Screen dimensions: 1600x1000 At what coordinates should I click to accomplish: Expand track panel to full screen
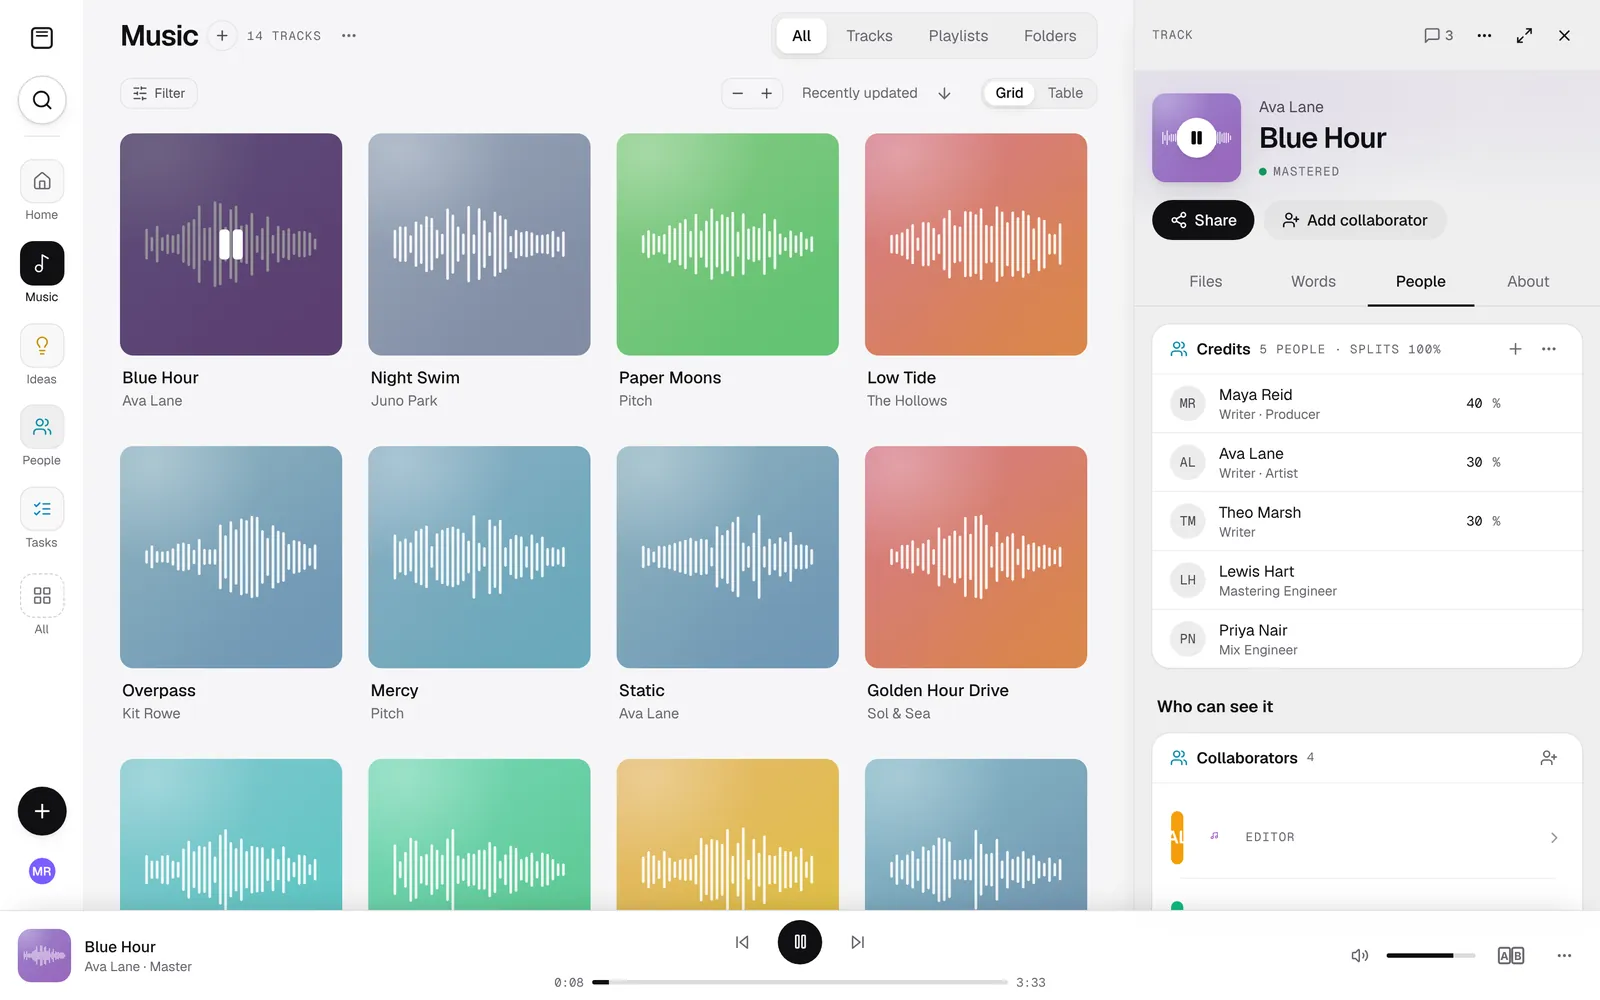(x=1524, y=35)
